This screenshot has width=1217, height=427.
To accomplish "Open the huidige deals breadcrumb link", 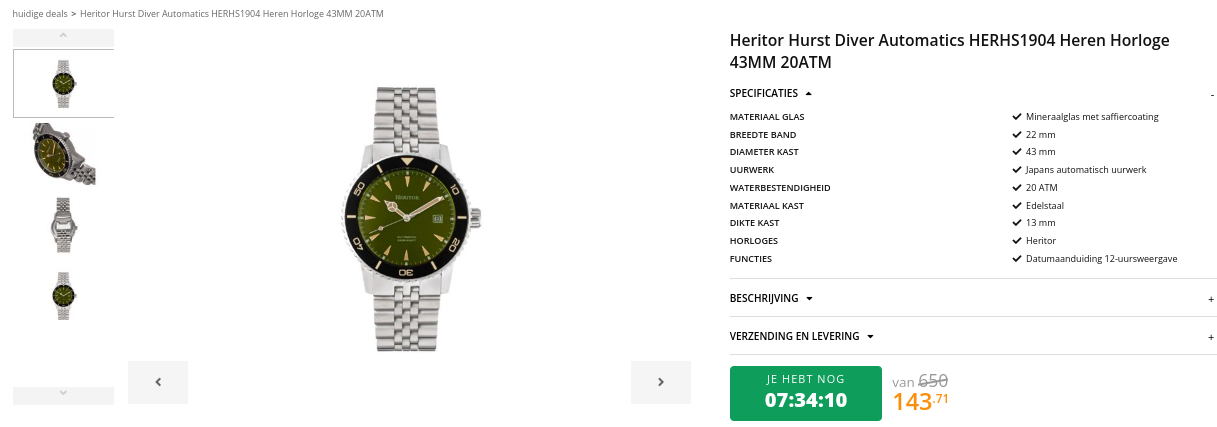I will pos(39,14).
